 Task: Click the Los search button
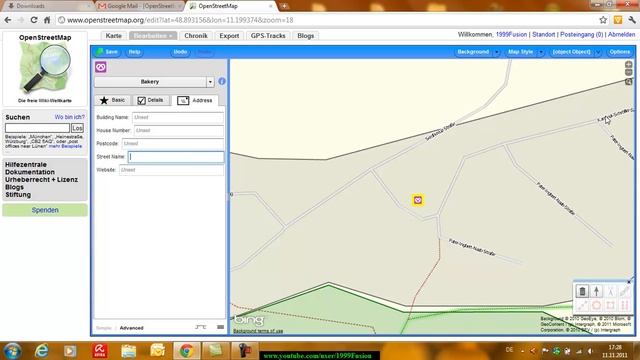(x=77, y=128)
